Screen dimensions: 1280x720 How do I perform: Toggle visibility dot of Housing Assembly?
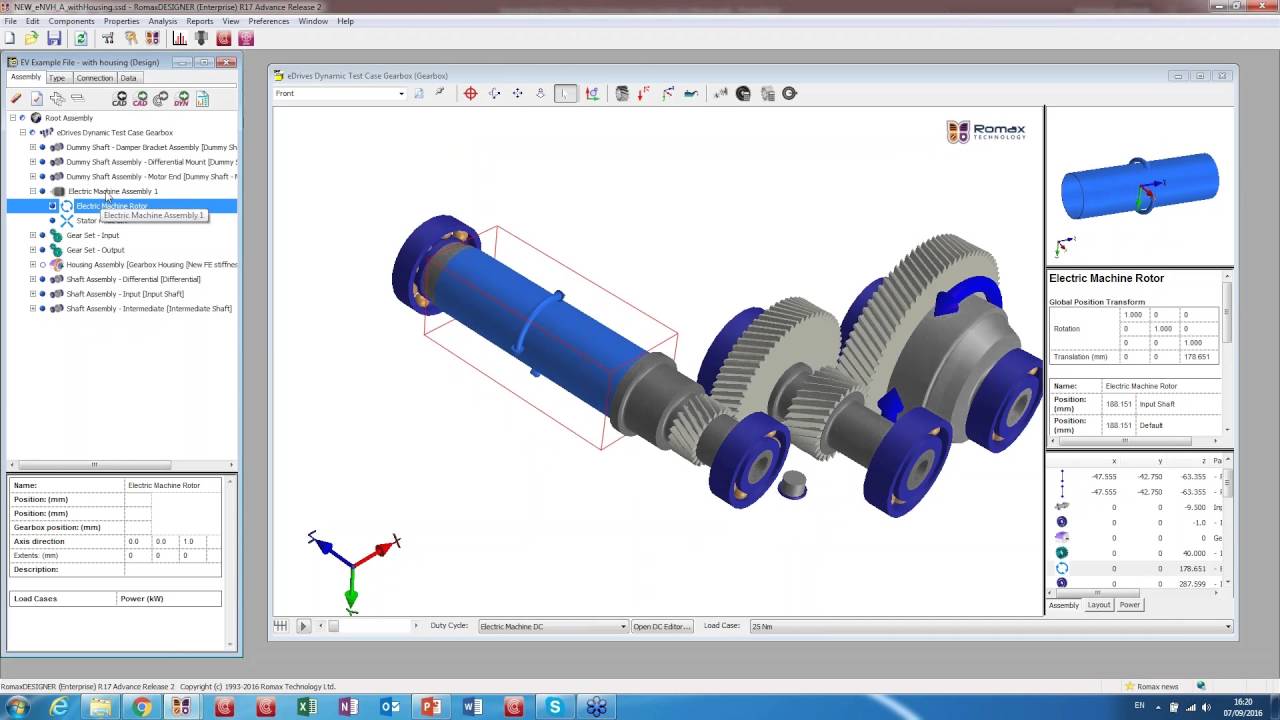42,265
